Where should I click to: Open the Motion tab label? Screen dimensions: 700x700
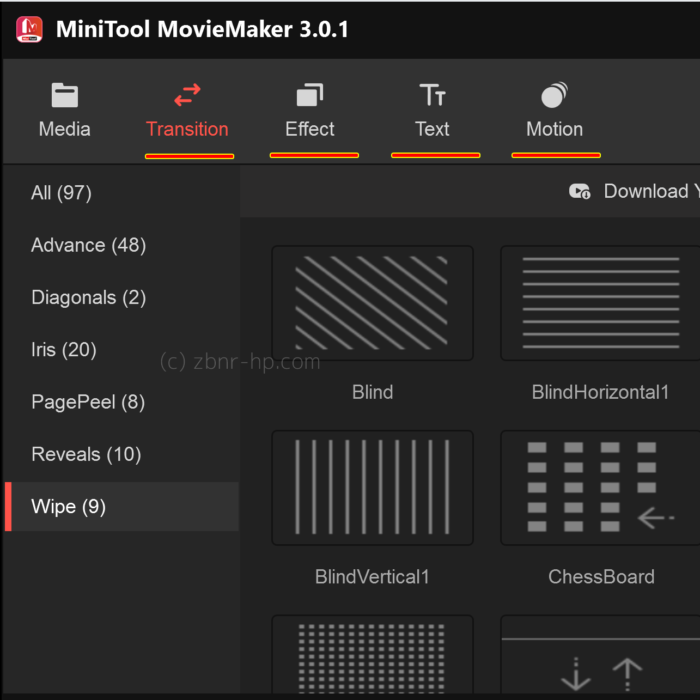[x=554, y=129]
